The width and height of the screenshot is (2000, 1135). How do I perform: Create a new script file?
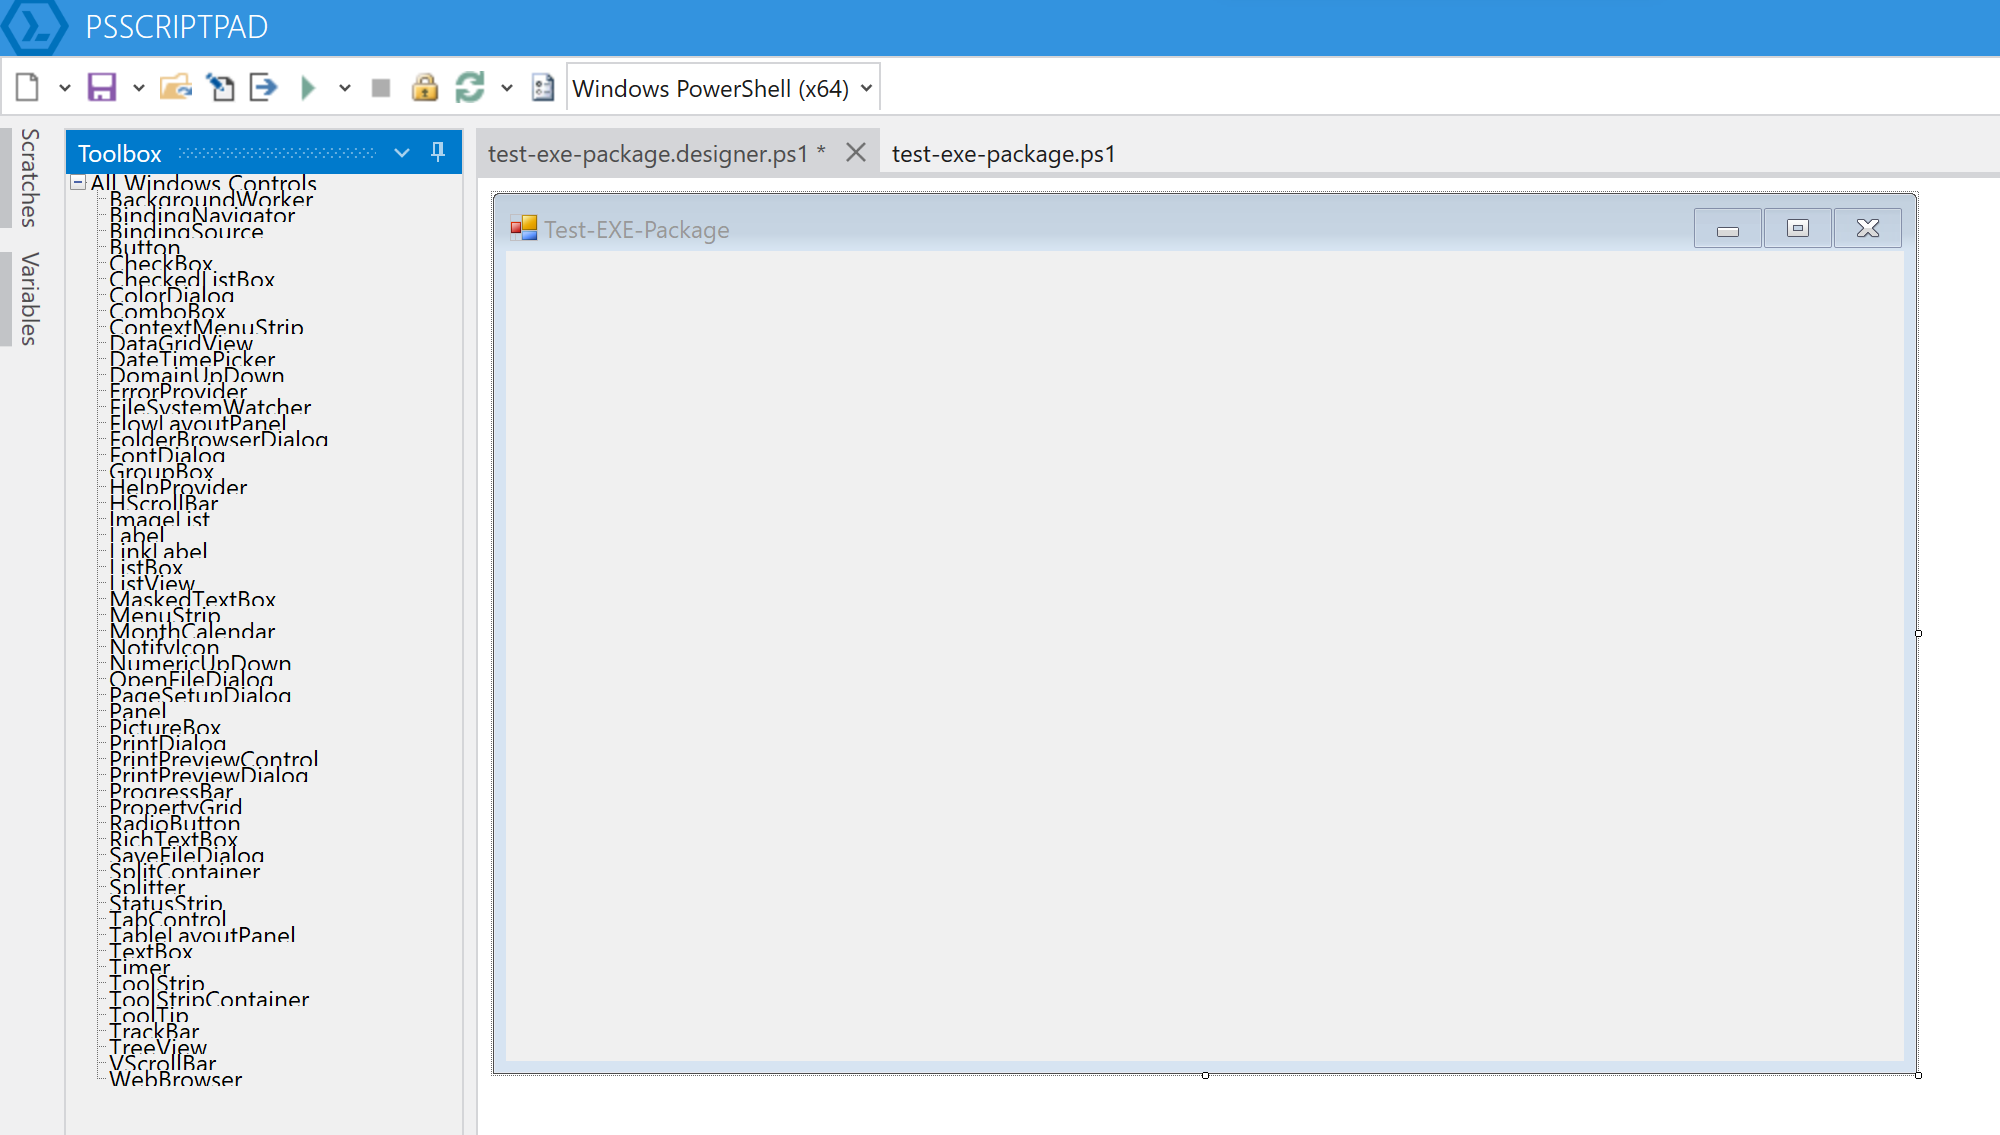click(26, 87)
